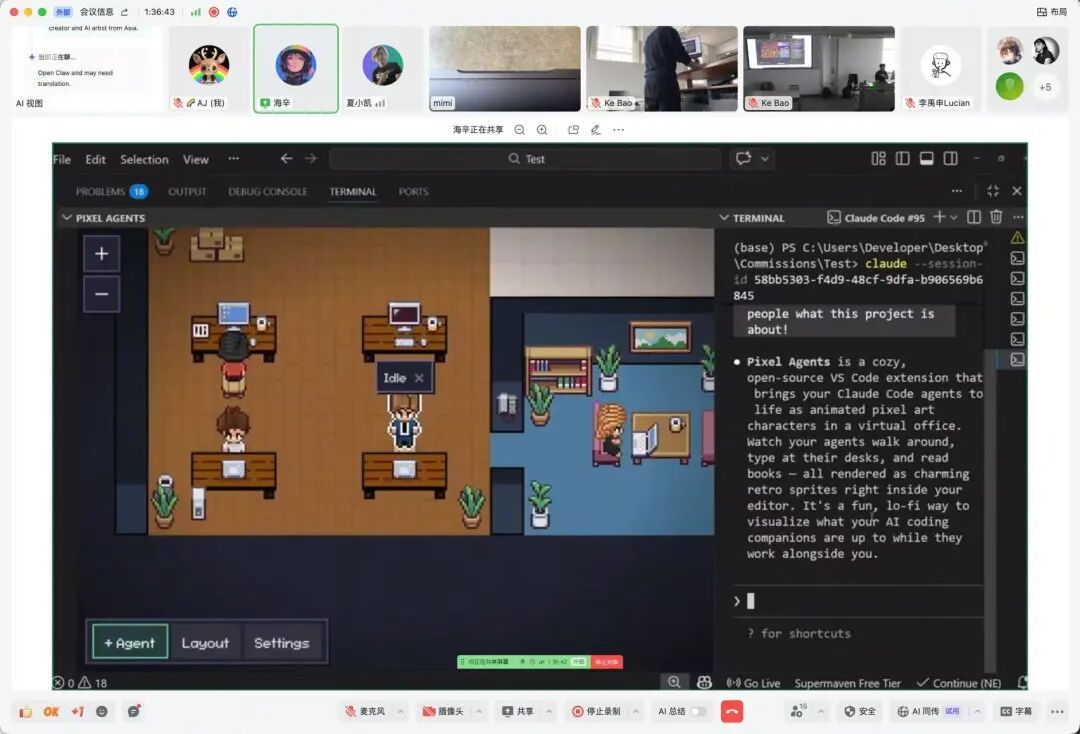This screenshot has height=734, width=1080.
Task: Collapse the PIXEL AGENTS section chevron
Action: pos(67,218)
